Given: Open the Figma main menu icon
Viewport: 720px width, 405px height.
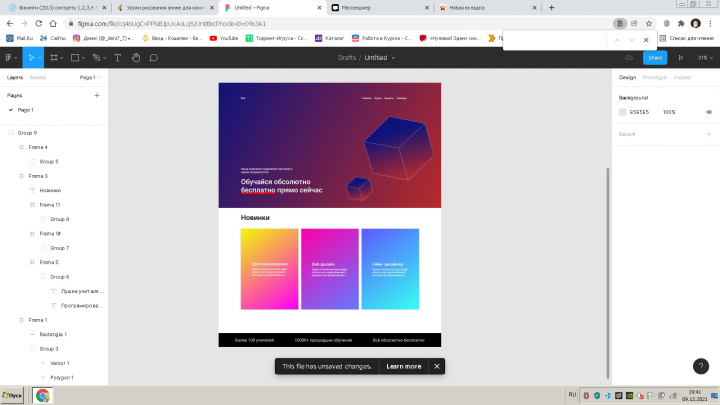Looking at the screenshot, I should pos(8,58).
